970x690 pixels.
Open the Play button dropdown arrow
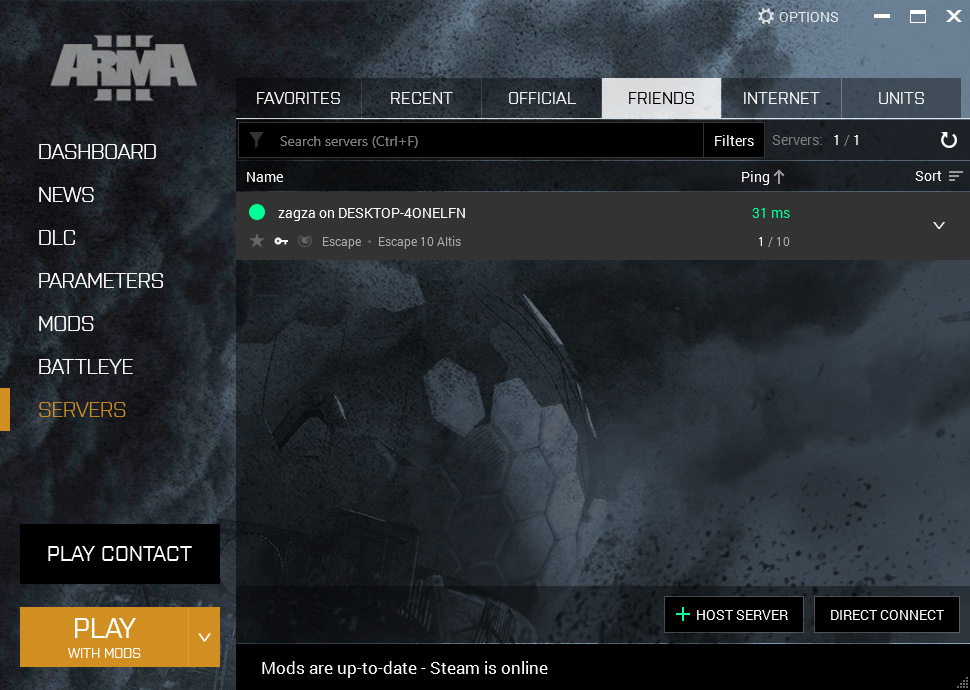[204, 637]
